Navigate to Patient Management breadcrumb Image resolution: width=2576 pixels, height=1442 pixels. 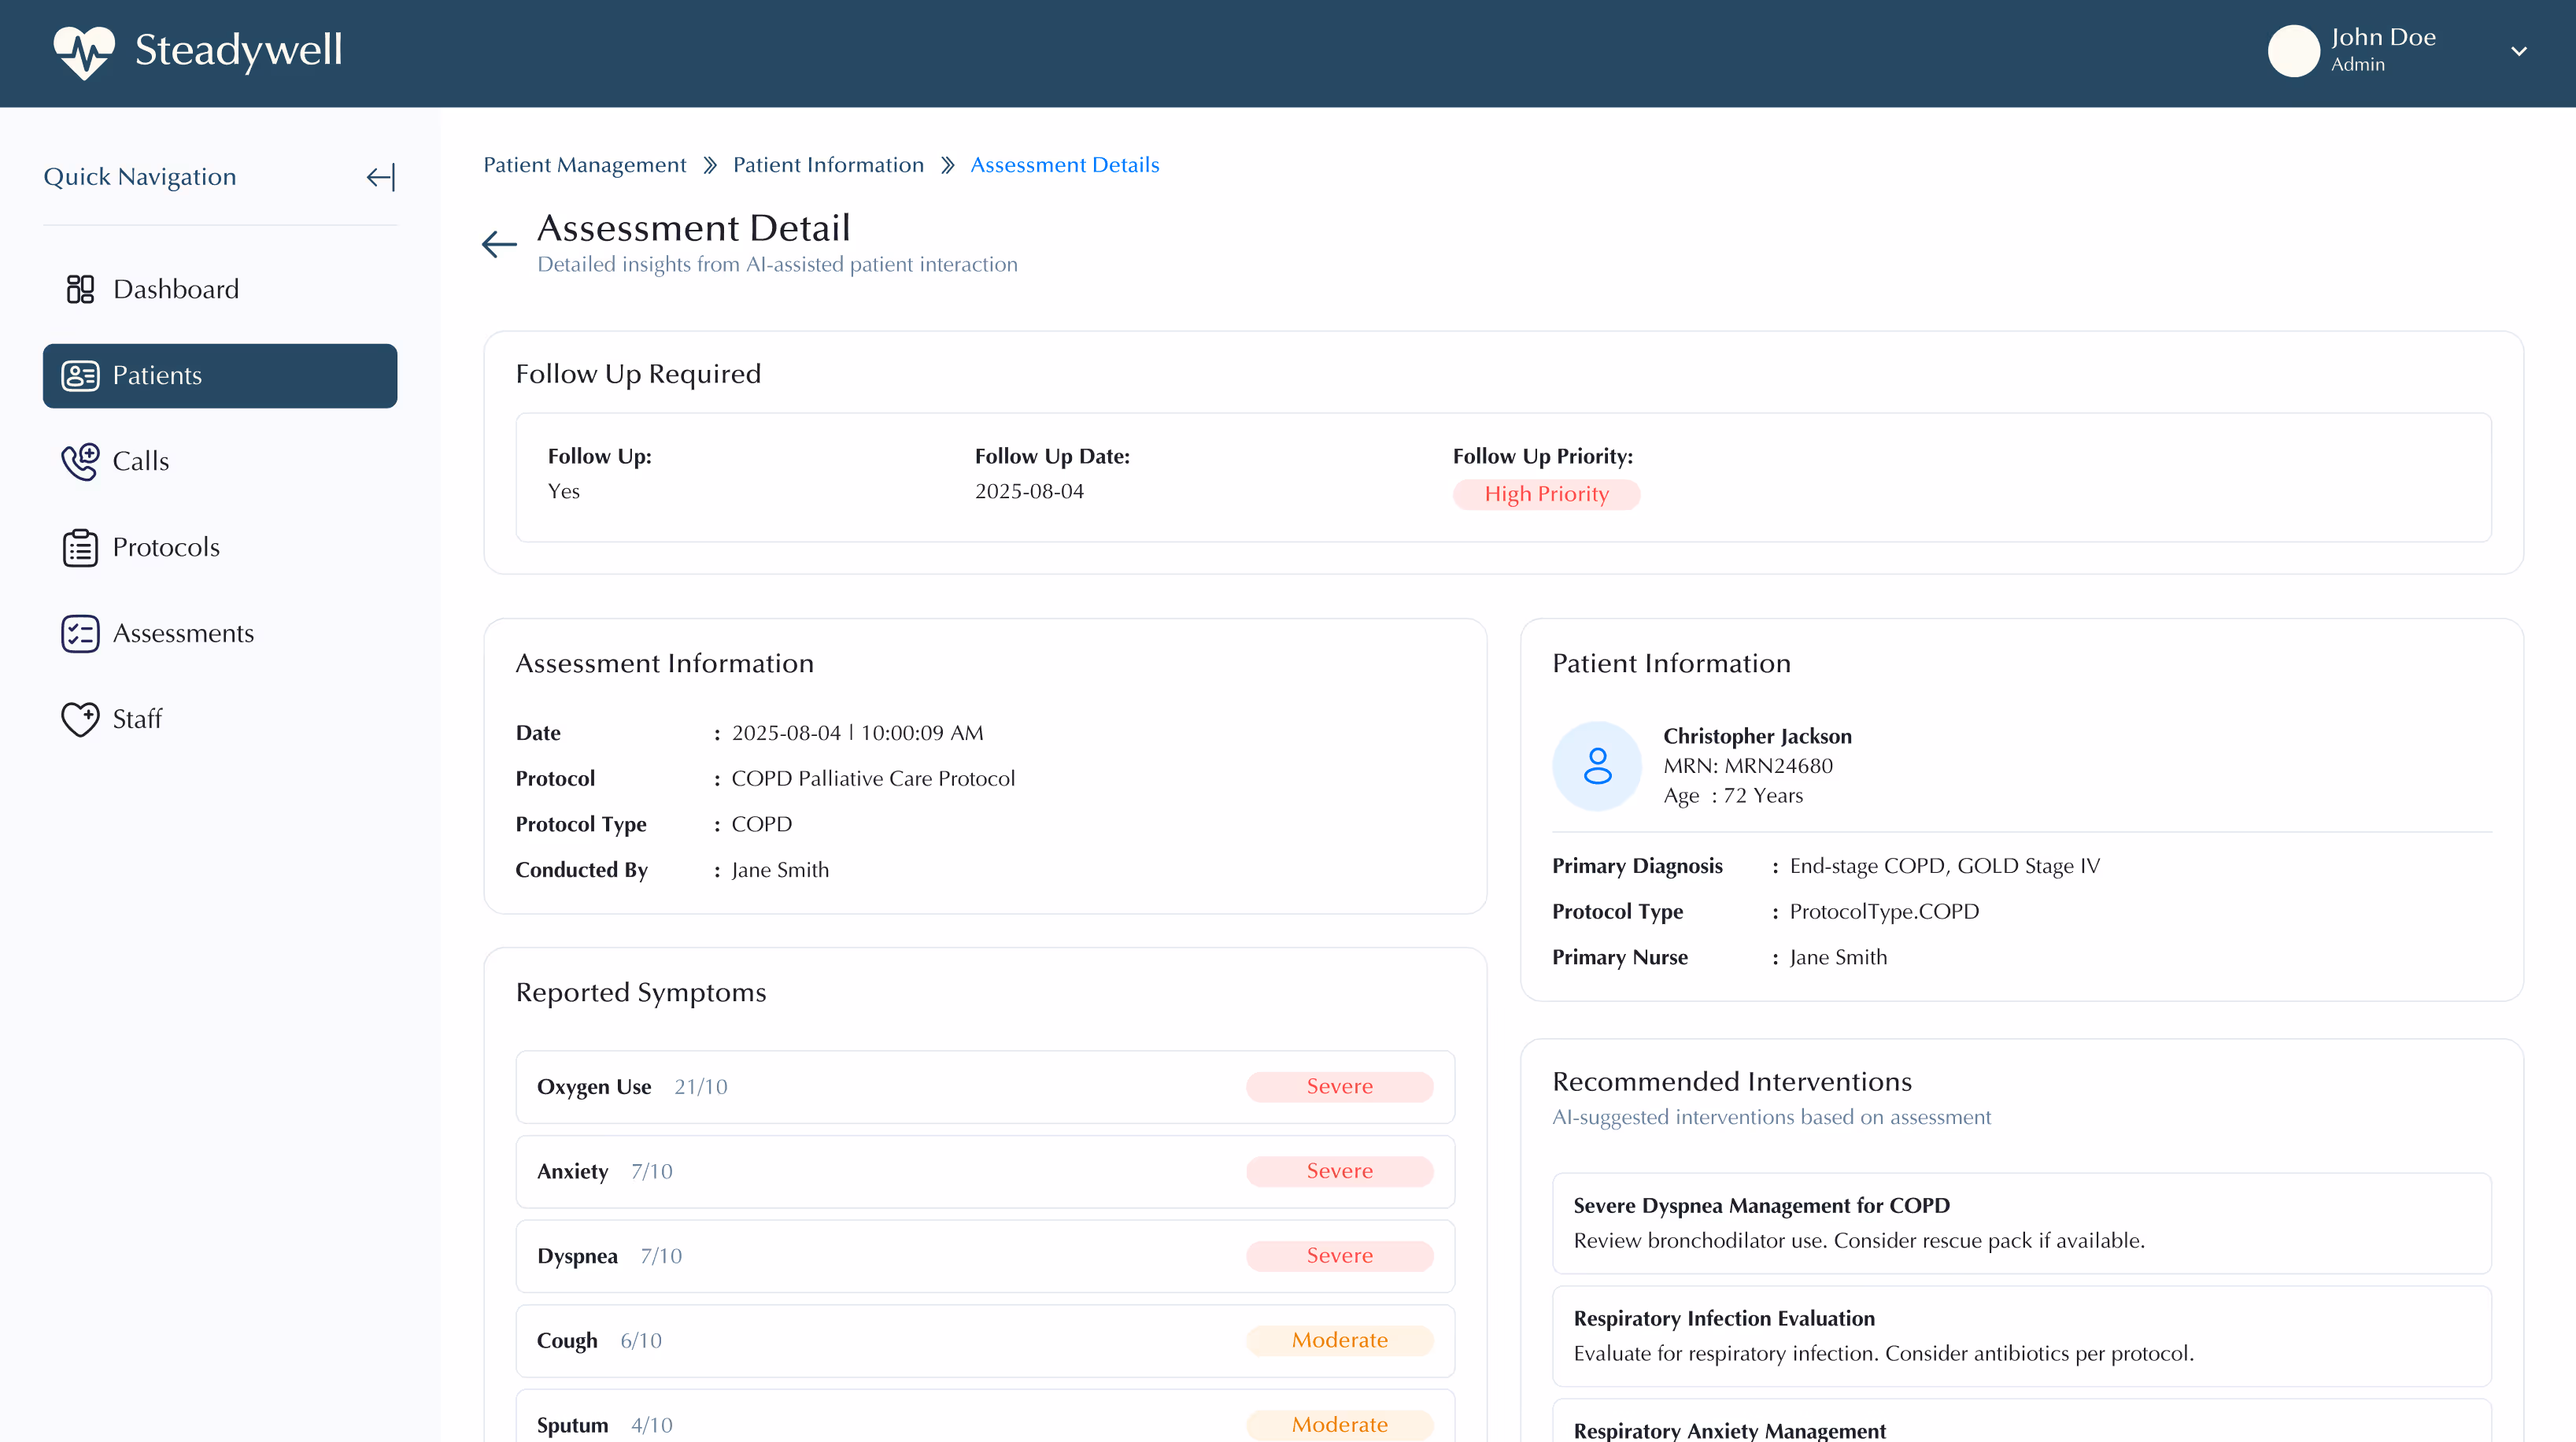pyautogui.click(x=584, y=165)
